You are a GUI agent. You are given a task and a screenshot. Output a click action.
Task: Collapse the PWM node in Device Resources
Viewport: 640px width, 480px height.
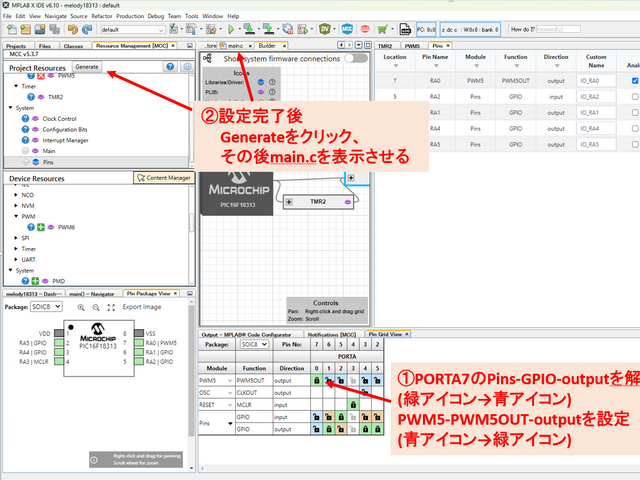[16, 216]
